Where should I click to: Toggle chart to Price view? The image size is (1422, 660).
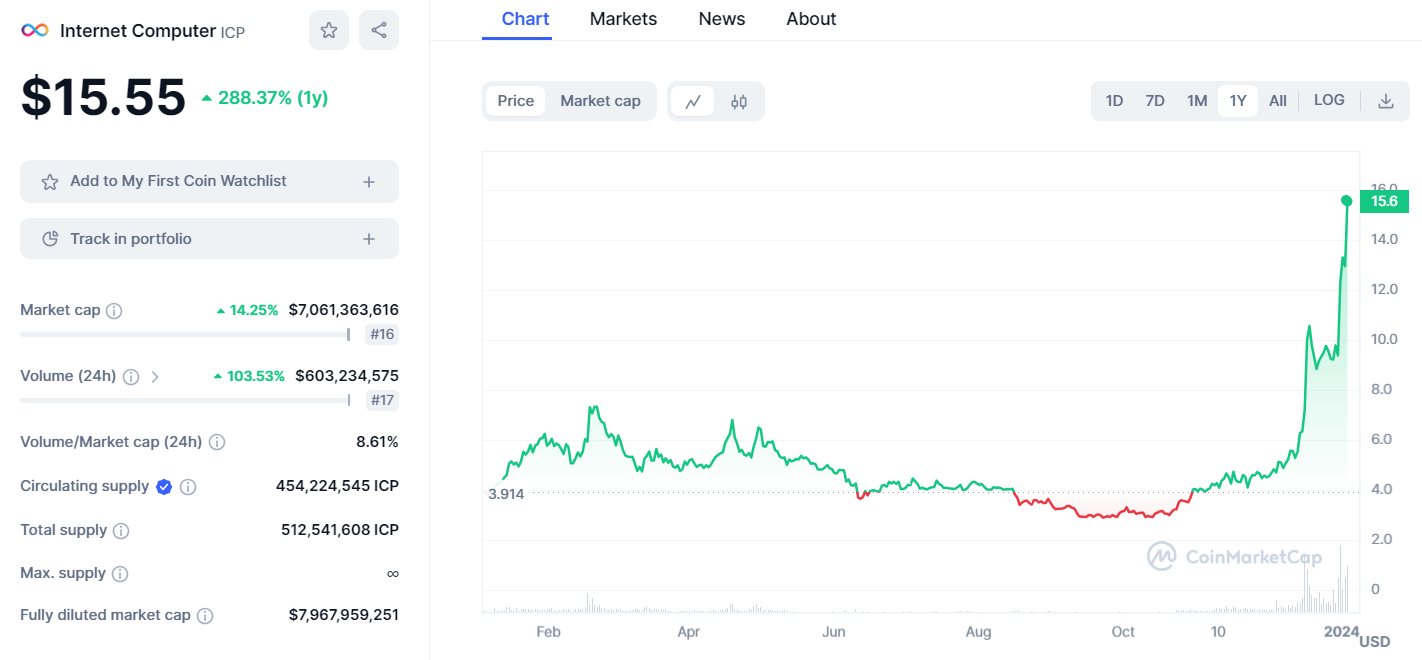pyautogui.click(x=516, y=101)
